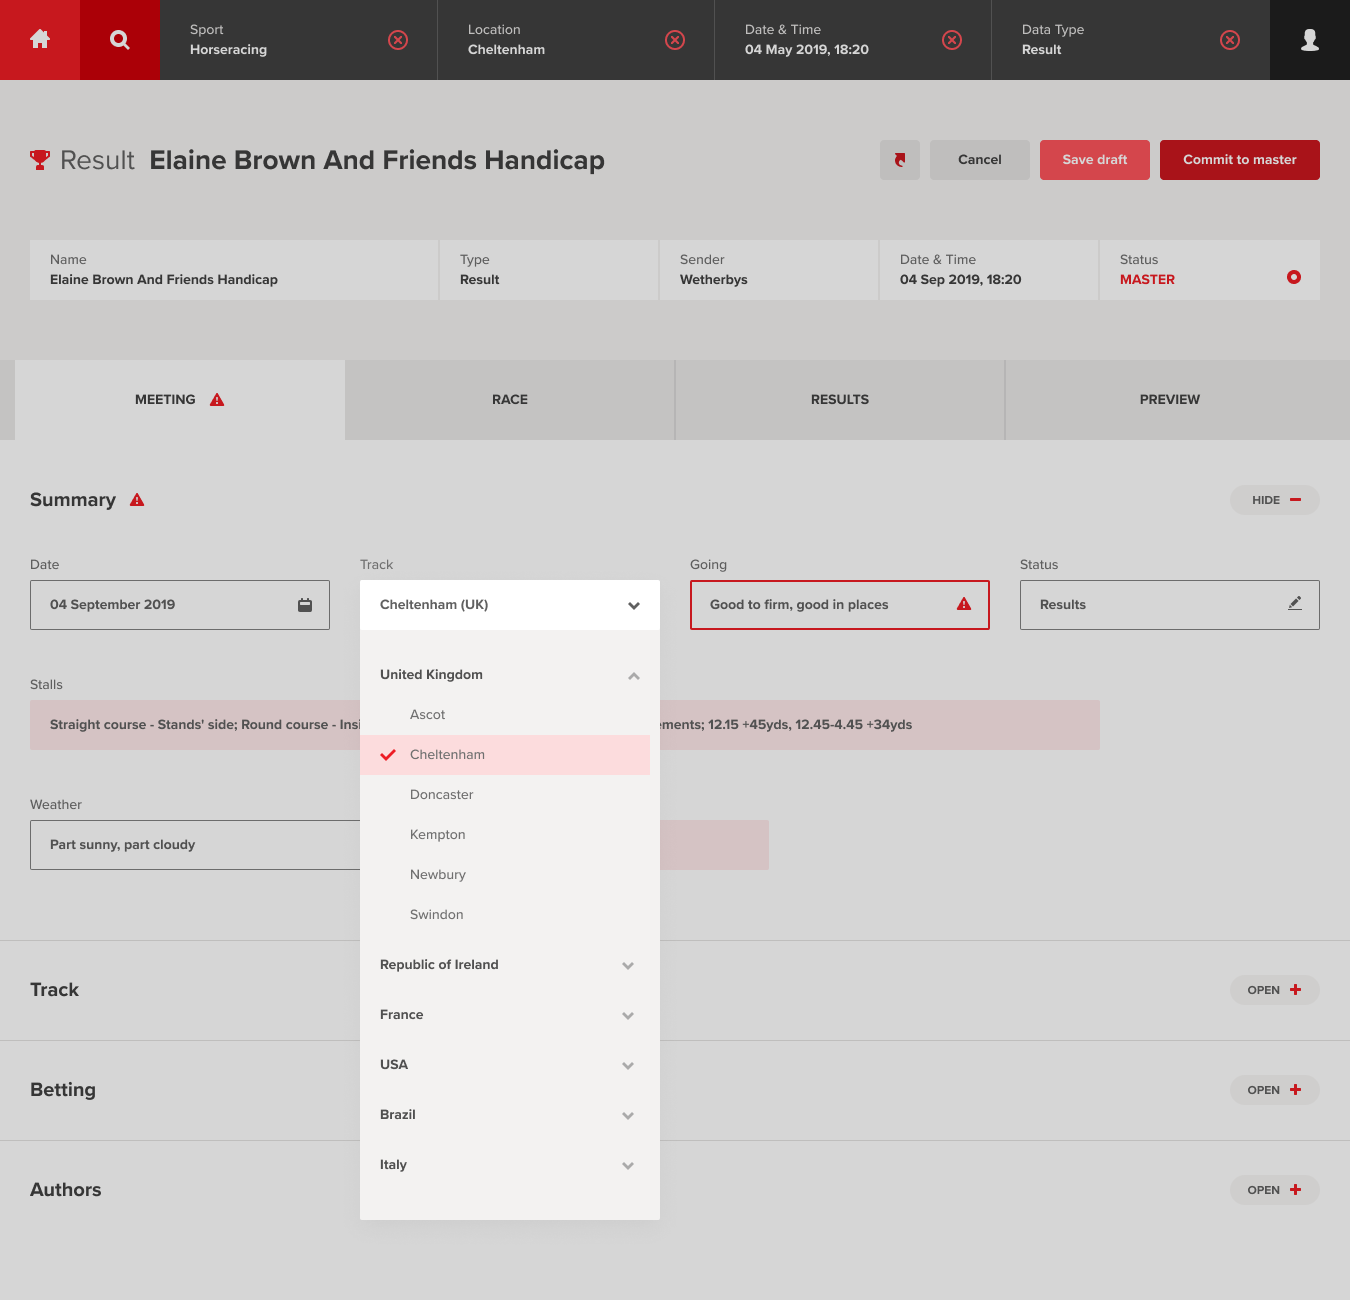1350x1300 pixels.
Task: Expand the Republic of Ireland group
Action: [627, 966]
